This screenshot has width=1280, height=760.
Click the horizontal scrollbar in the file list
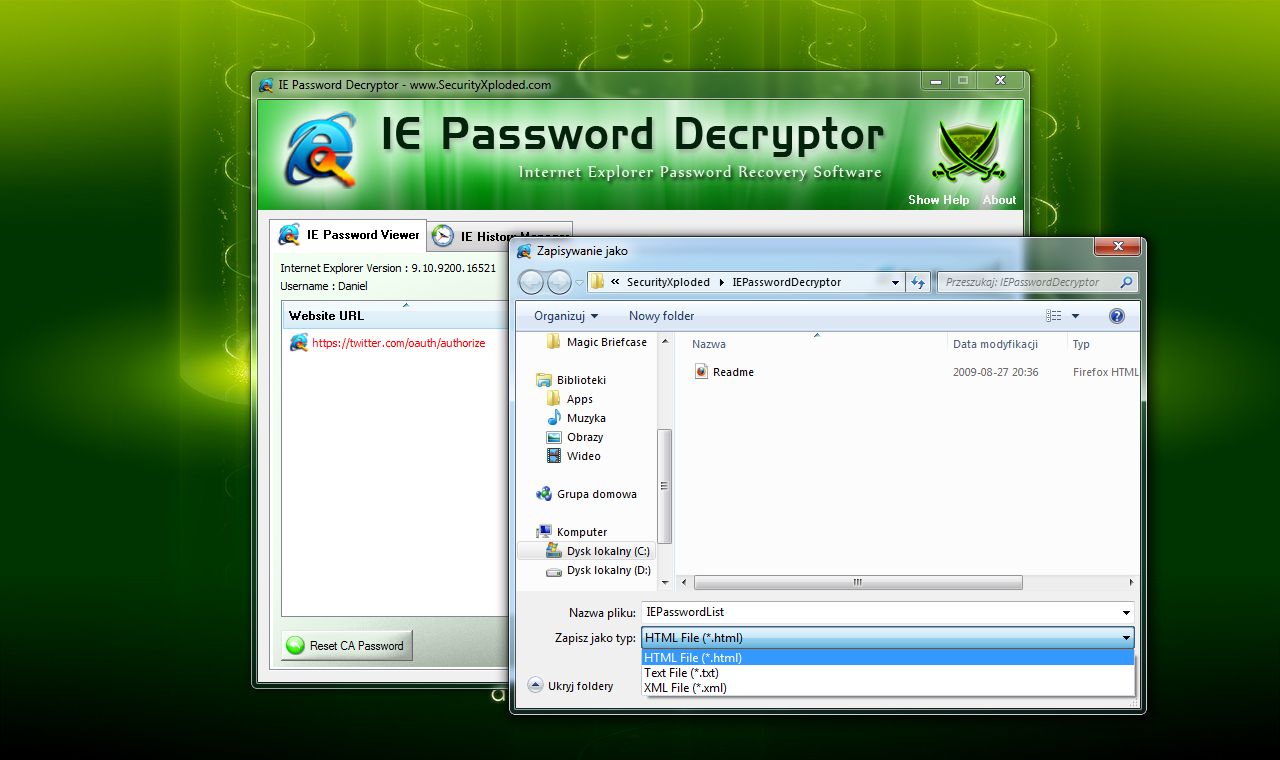858,582
